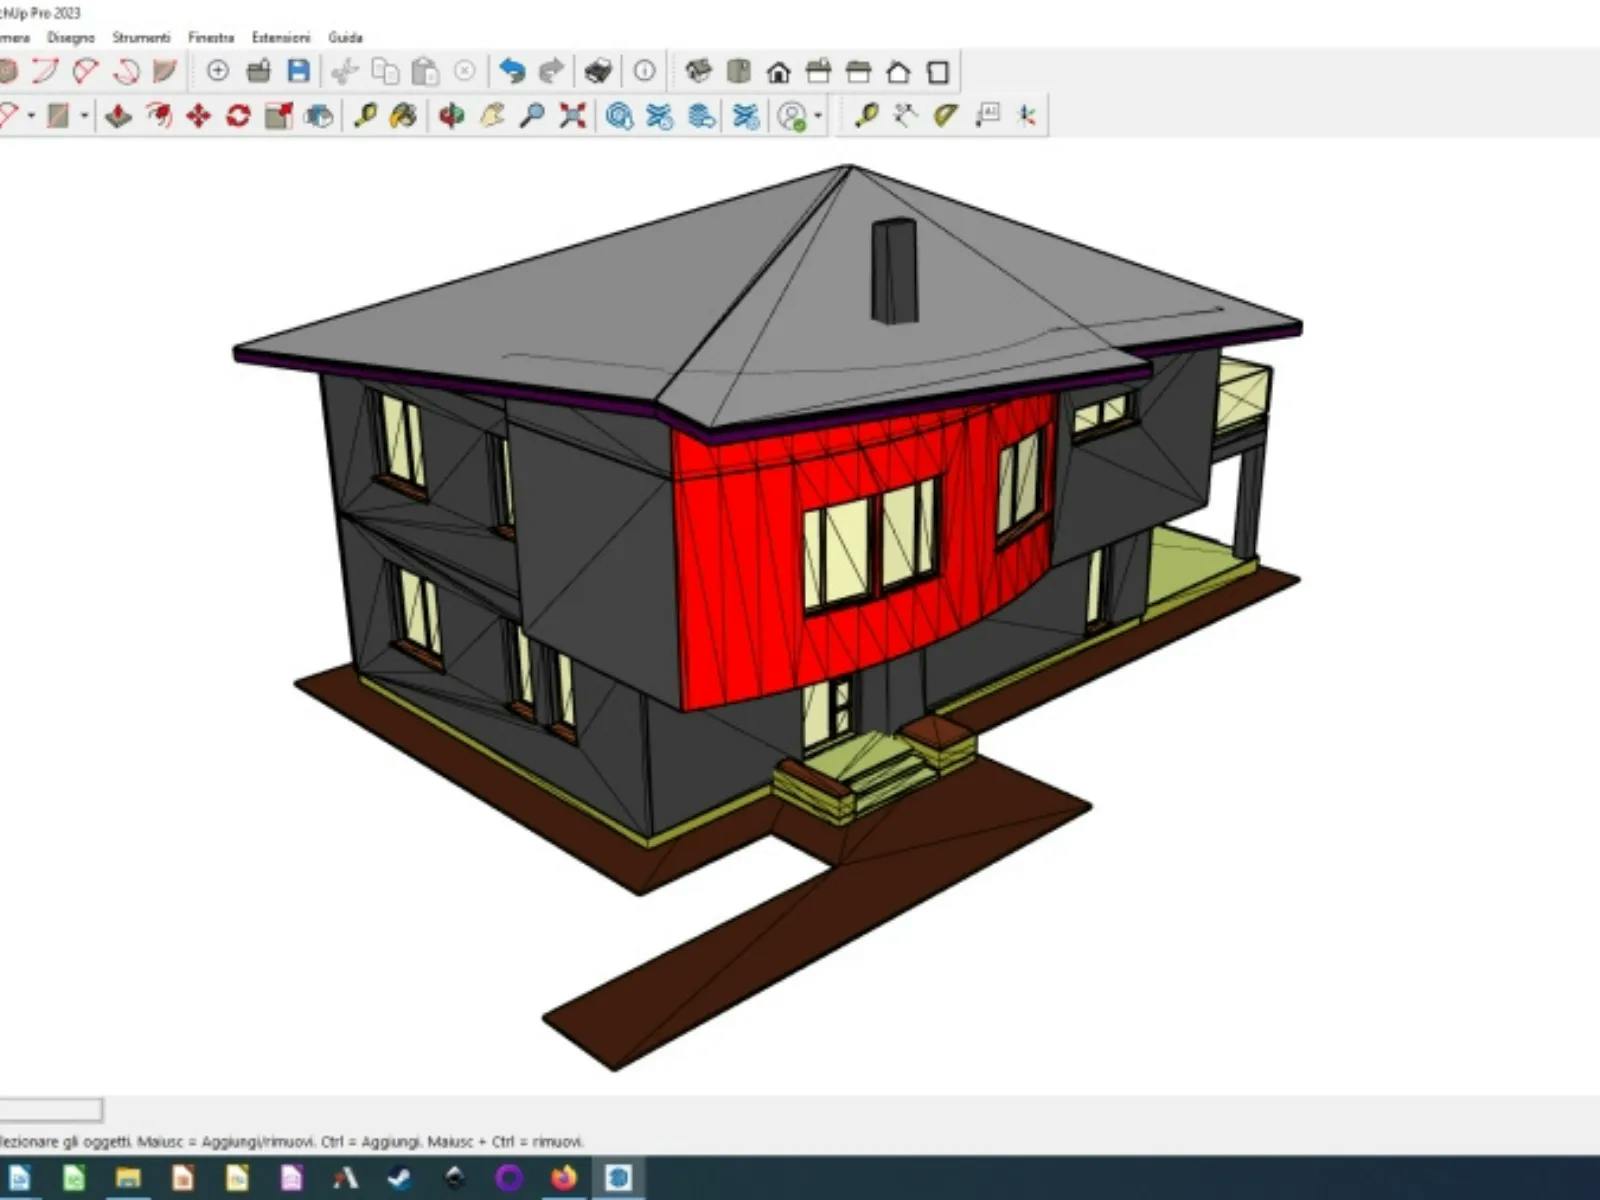Click the Save file icon
The image size is (1600, 1200).
(x=298, y=71)
